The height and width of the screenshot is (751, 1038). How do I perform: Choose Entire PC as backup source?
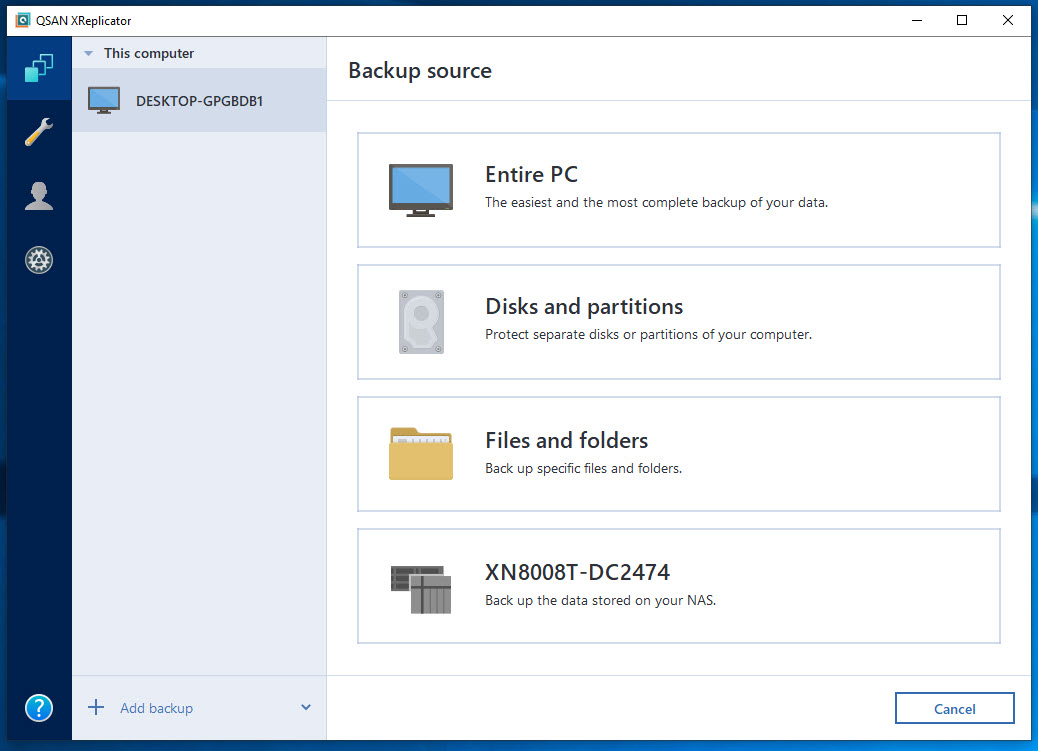(x=679, y=190)
